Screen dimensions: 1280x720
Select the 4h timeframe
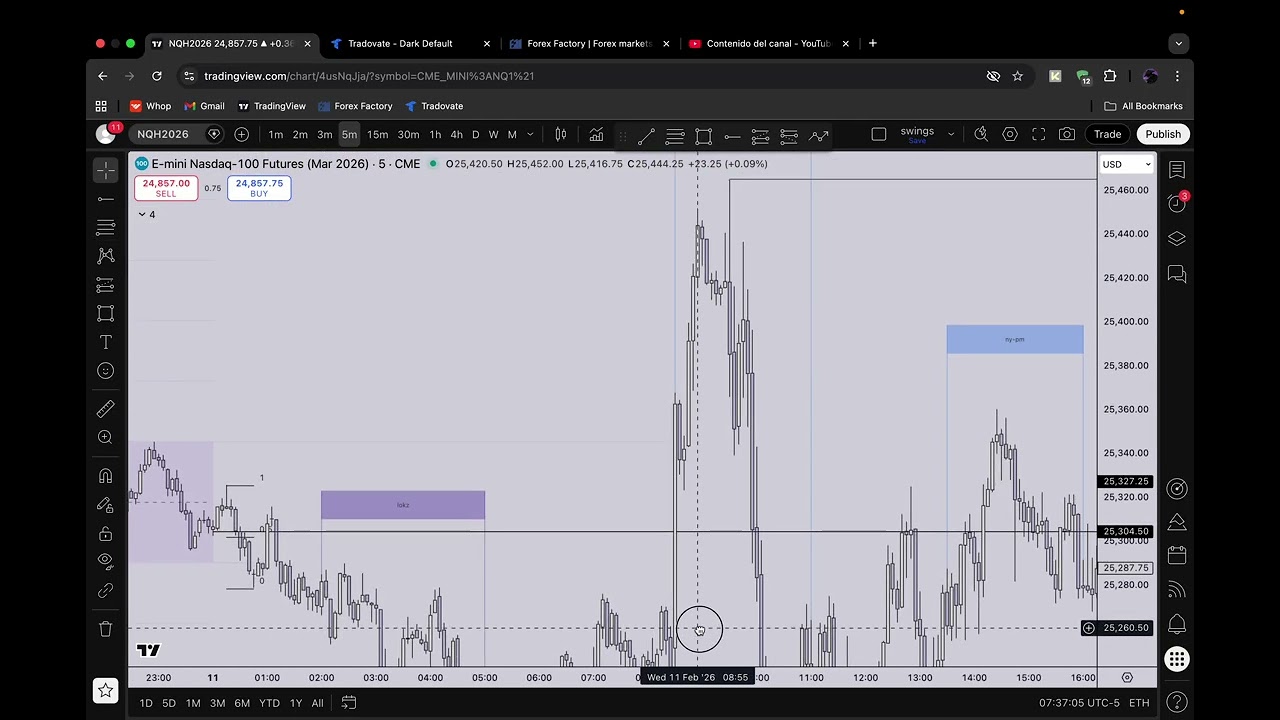456,135
